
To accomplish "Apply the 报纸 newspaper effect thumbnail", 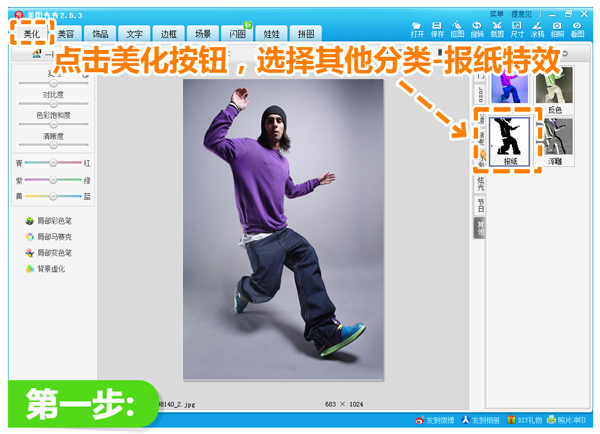I will 511,142.
